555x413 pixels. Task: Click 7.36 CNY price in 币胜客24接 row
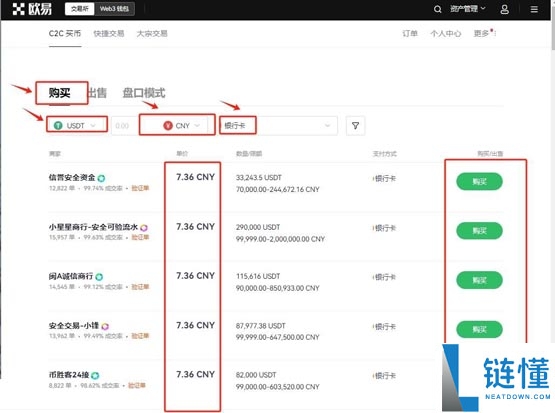point(195,374)
